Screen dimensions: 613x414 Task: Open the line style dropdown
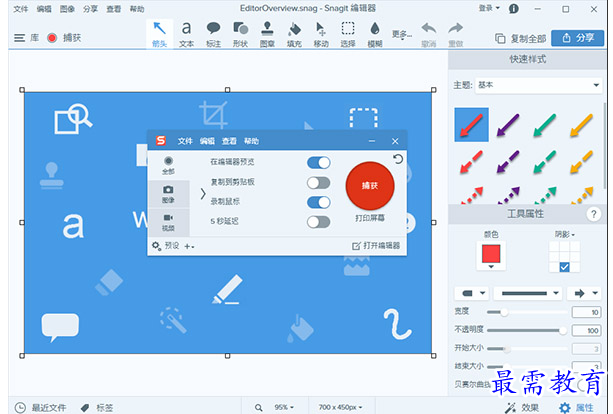coord(527,293)
